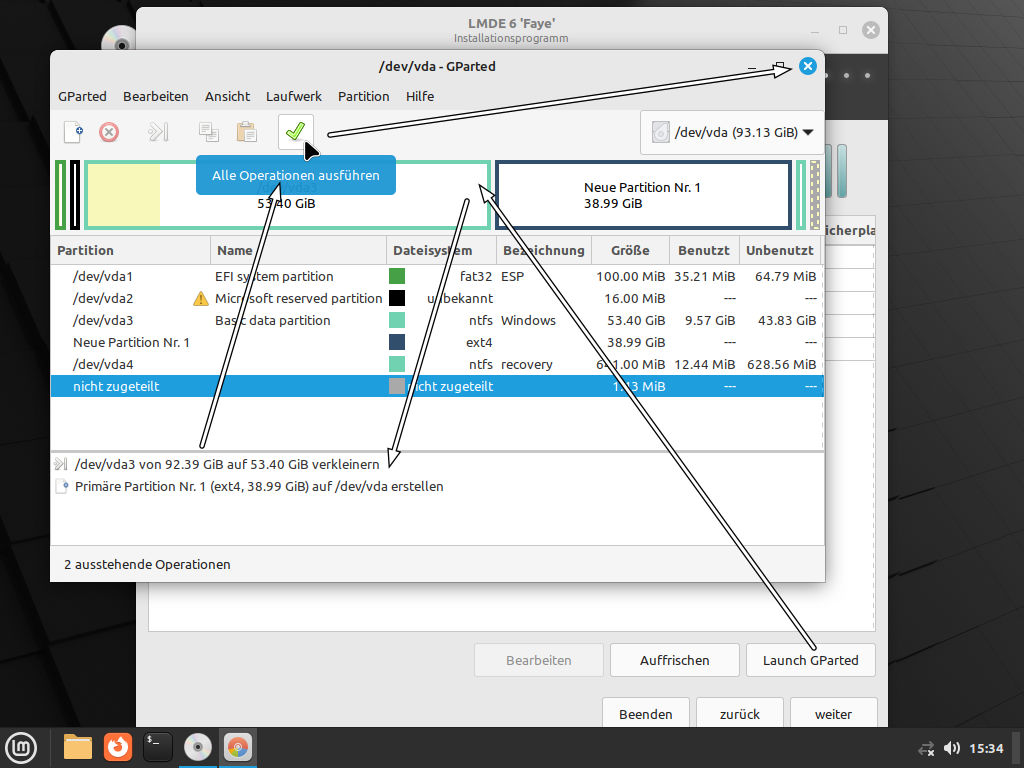Open the Bearbeiten menu
Screen dimensions: 1024x768
pos(155,96)
